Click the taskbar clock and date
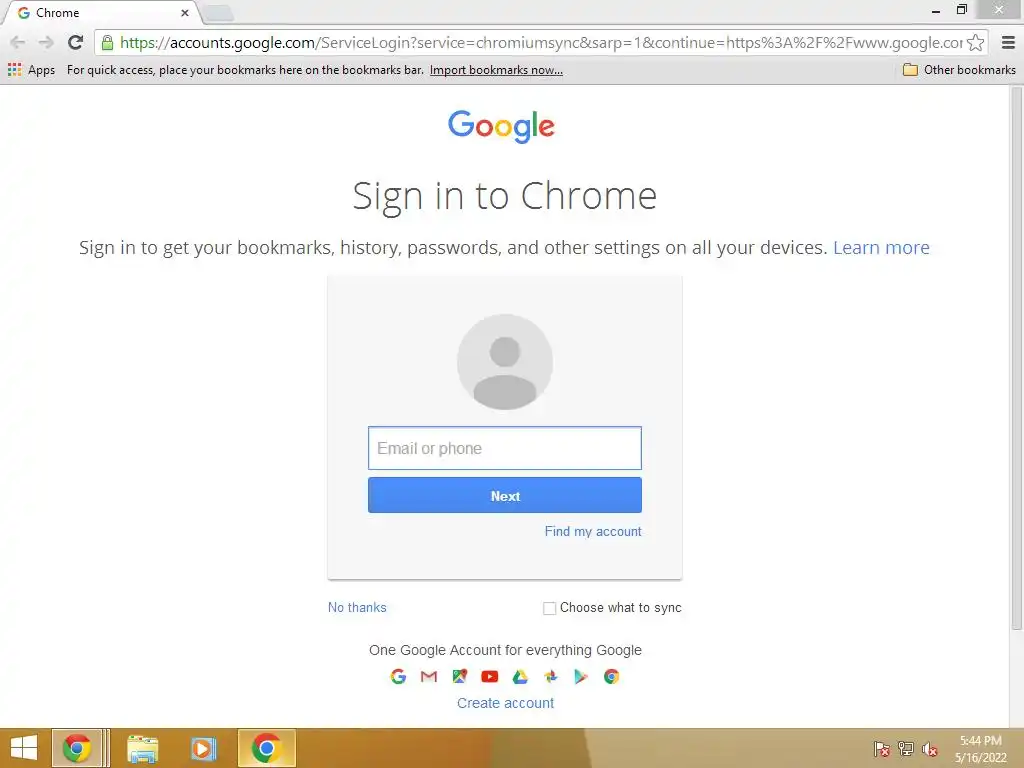Screen dimensions: 1024x768 981,749
